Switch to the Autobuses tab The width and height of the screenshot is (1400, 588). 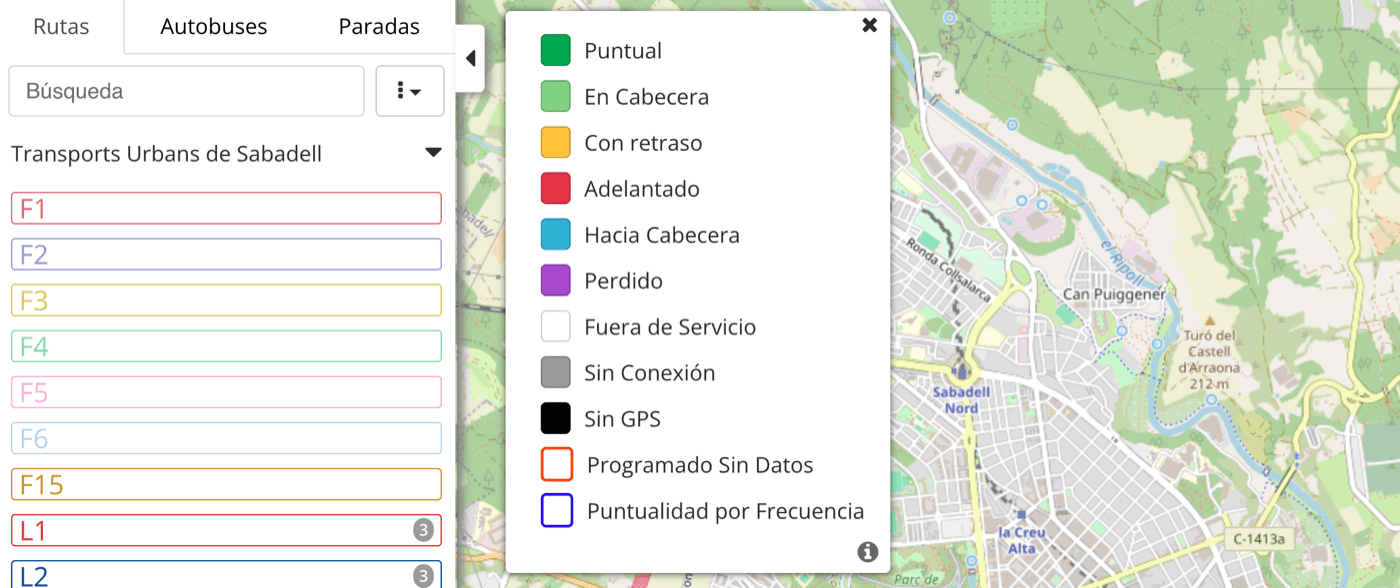(x=213, y=27)
